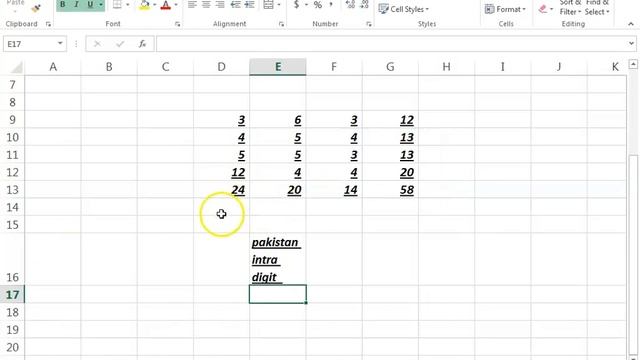Open Cell Styles gallery
The image size is (640, 360).
404,9
